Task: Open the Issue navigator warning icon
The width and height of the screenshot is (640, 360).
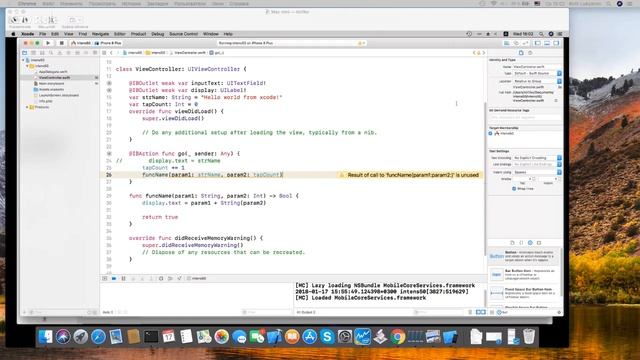Action: click(60, 53)
